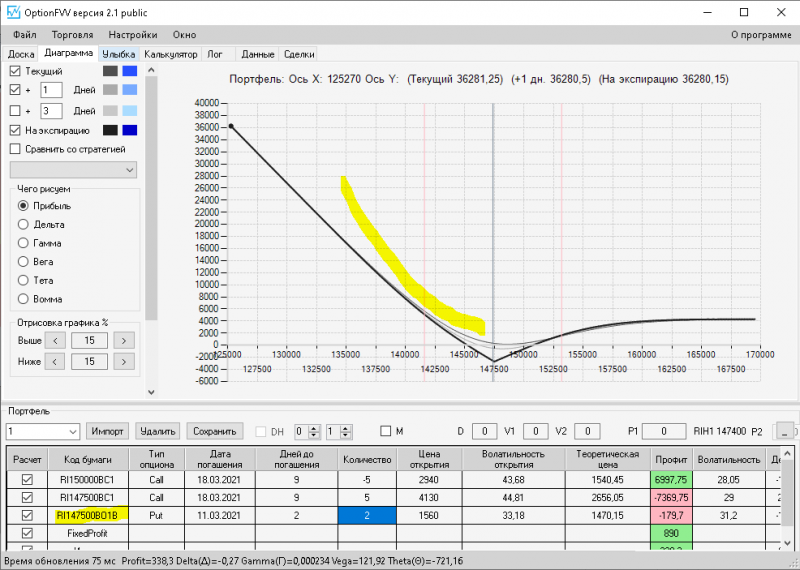Toggle the Текущий checkbox
The image size is (800, 570).
pyautogui.click(x=14, y=72)
